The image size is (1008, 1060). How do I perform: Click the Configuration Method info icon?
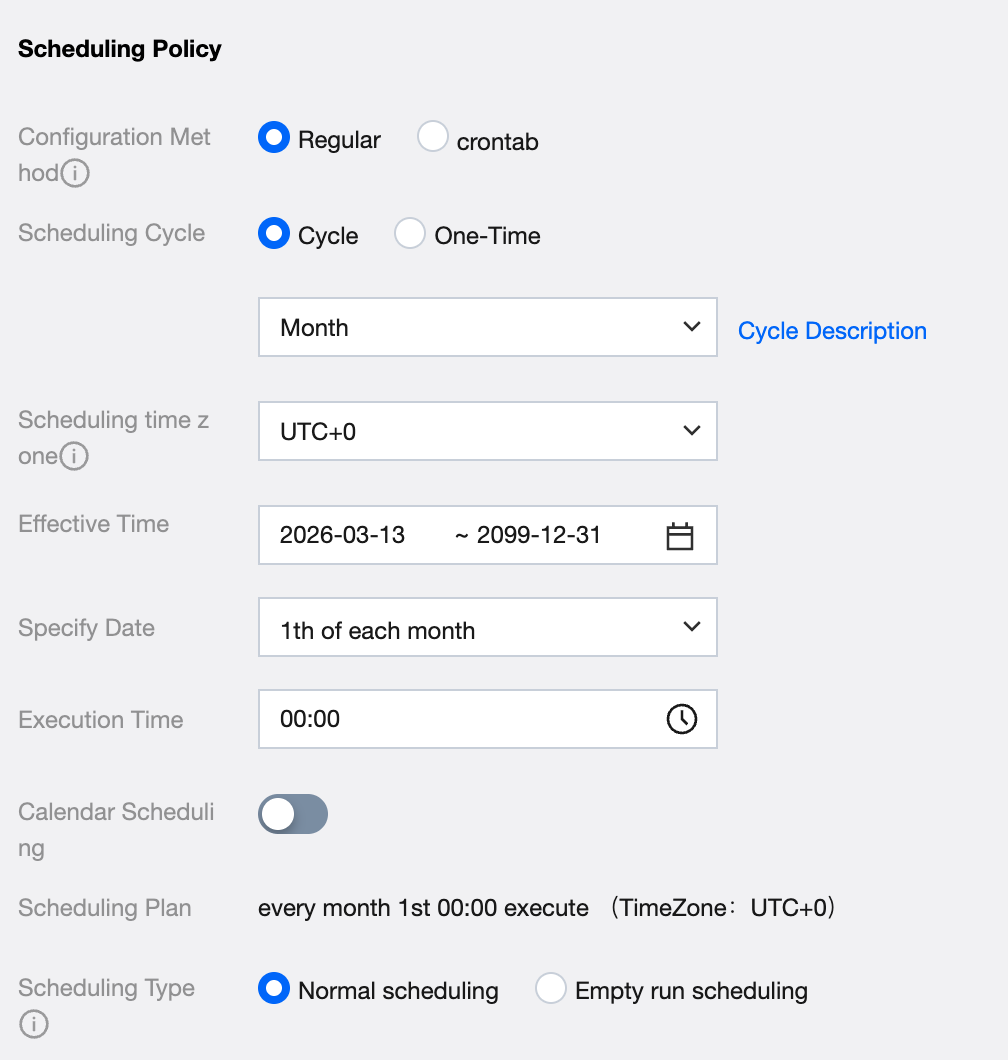coord(75,174)
